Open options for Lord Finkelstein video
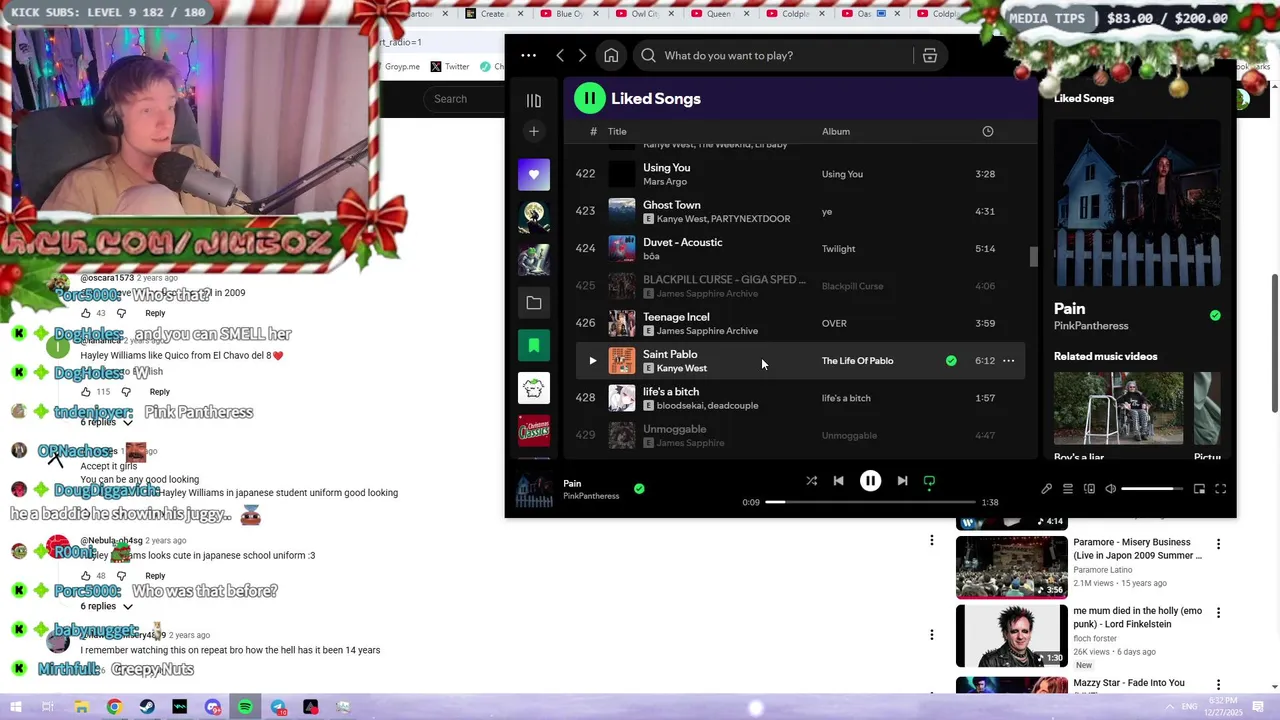 pos(1218,613)
